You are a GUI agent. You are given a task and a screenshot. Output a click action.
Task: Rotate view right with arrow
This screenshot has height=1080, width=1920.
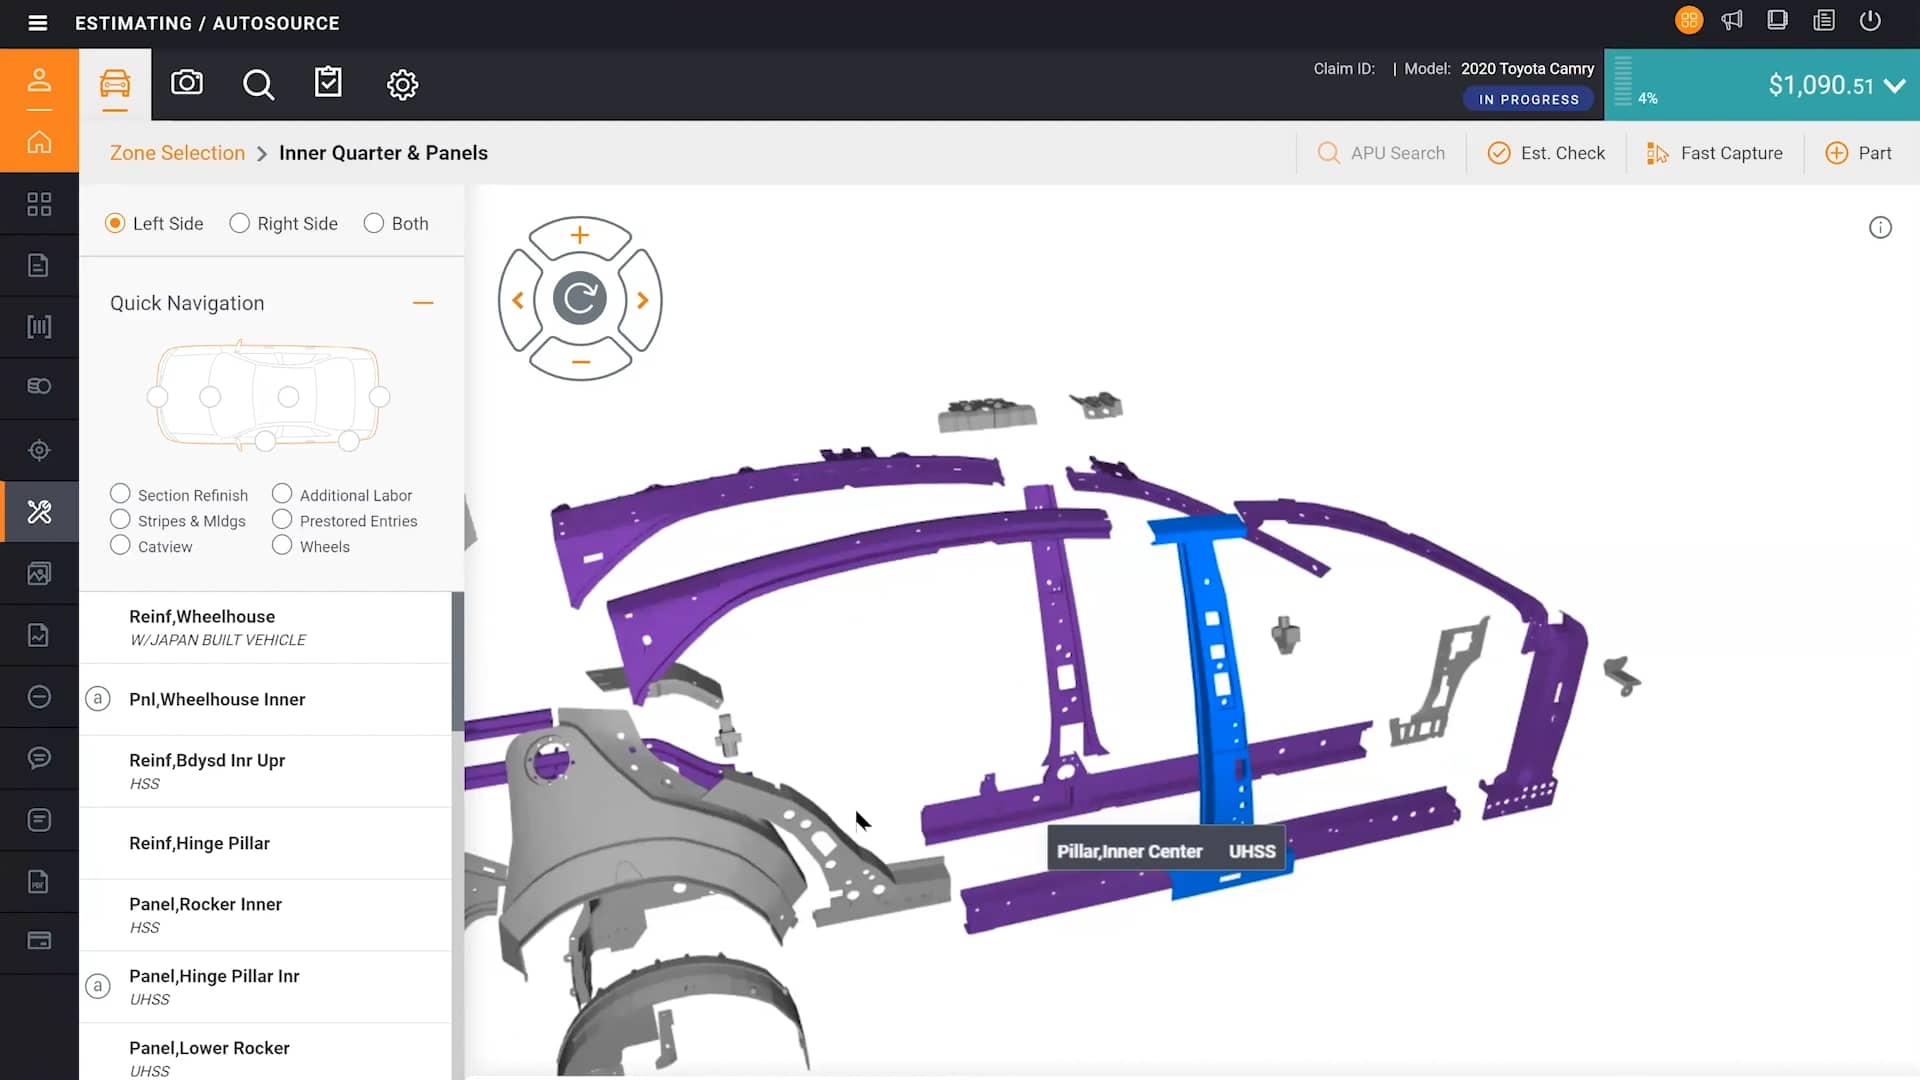point(643,300)
